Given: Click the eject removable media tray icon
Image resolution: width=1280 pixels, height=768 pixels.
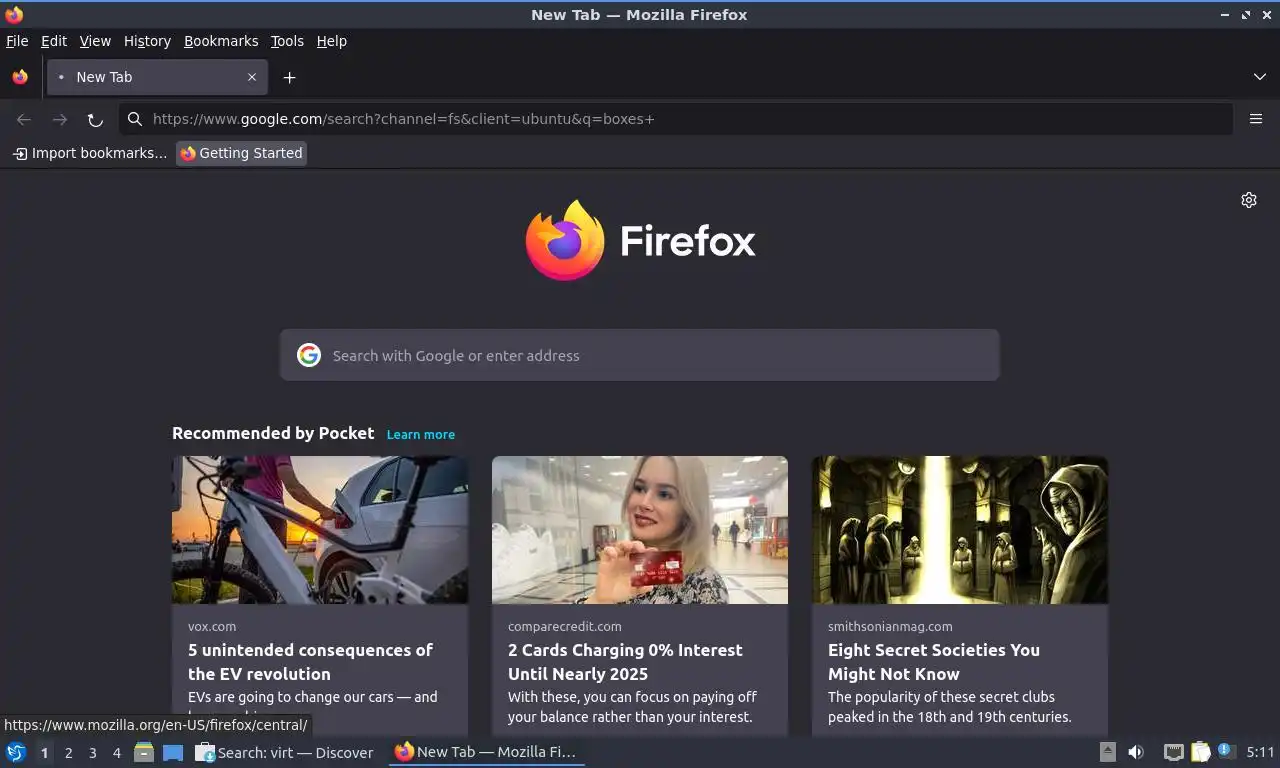Looking at the screenshot, I should pos(1108,752).
